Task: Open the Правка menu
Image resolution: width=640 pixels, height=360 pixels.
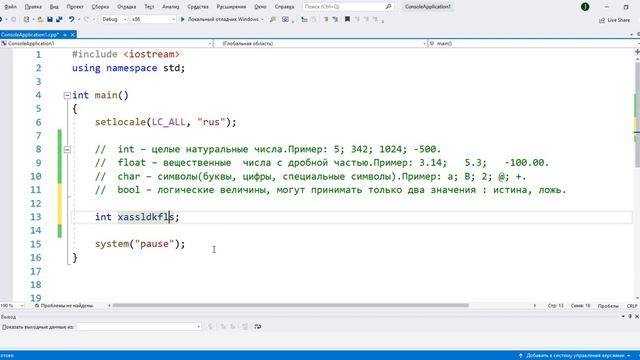Action: 33,7
